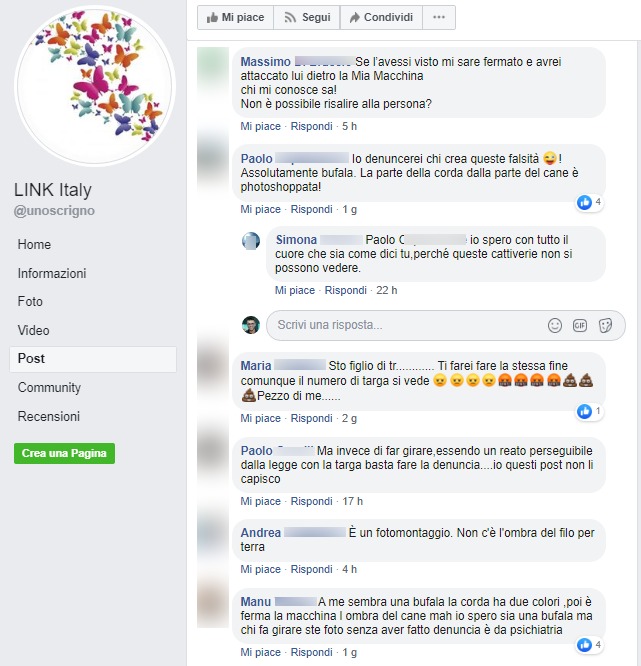Open the Foto section

point(30,302)
